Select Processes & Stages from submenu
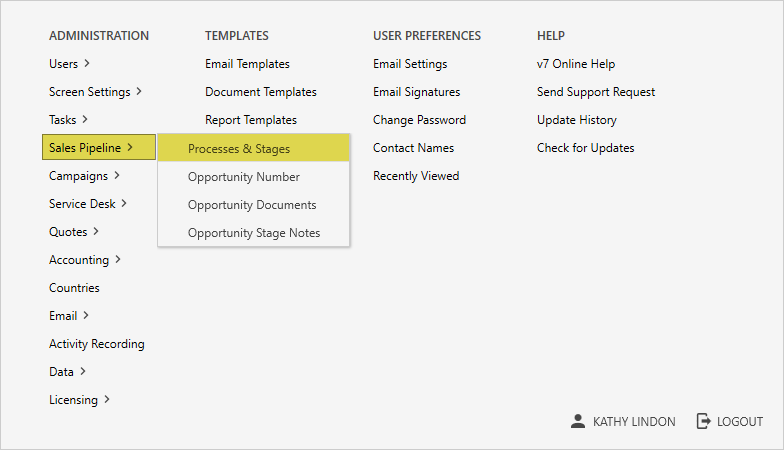This screenshot has width=784, height=450. 239,149
